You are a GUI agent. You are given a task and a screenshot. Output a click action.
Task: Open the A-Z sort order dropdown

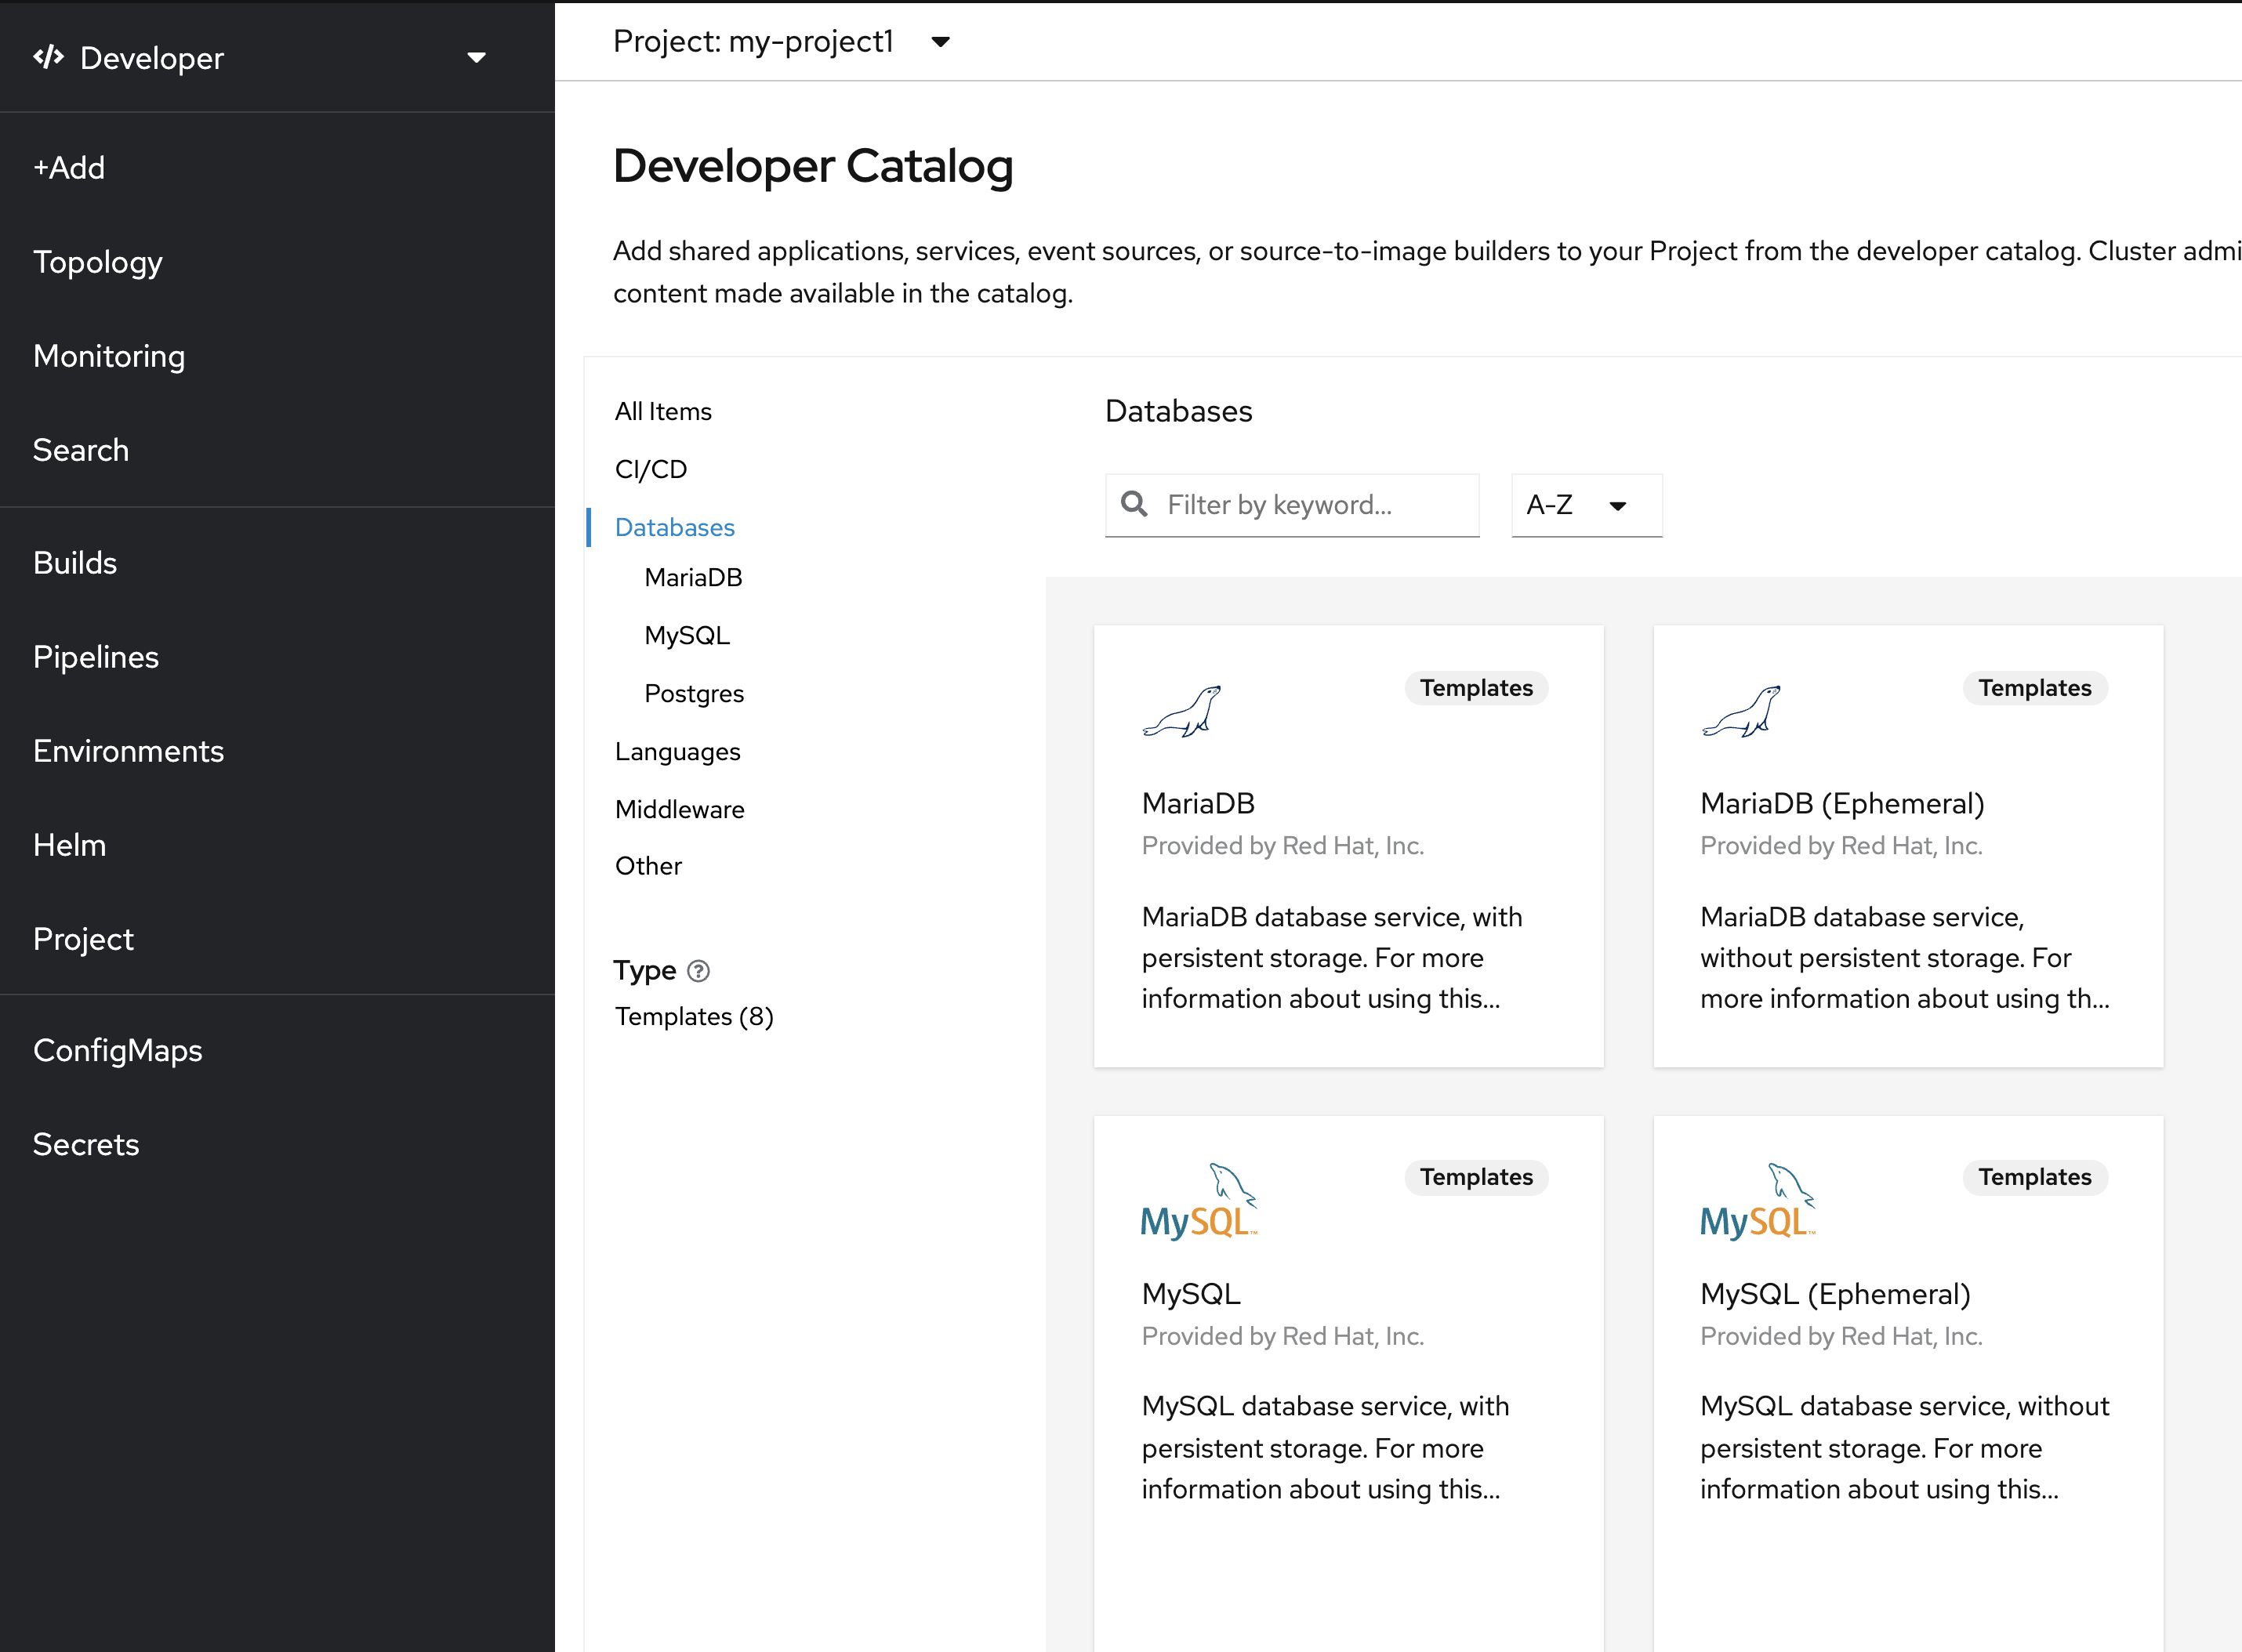pos(1576,503)
